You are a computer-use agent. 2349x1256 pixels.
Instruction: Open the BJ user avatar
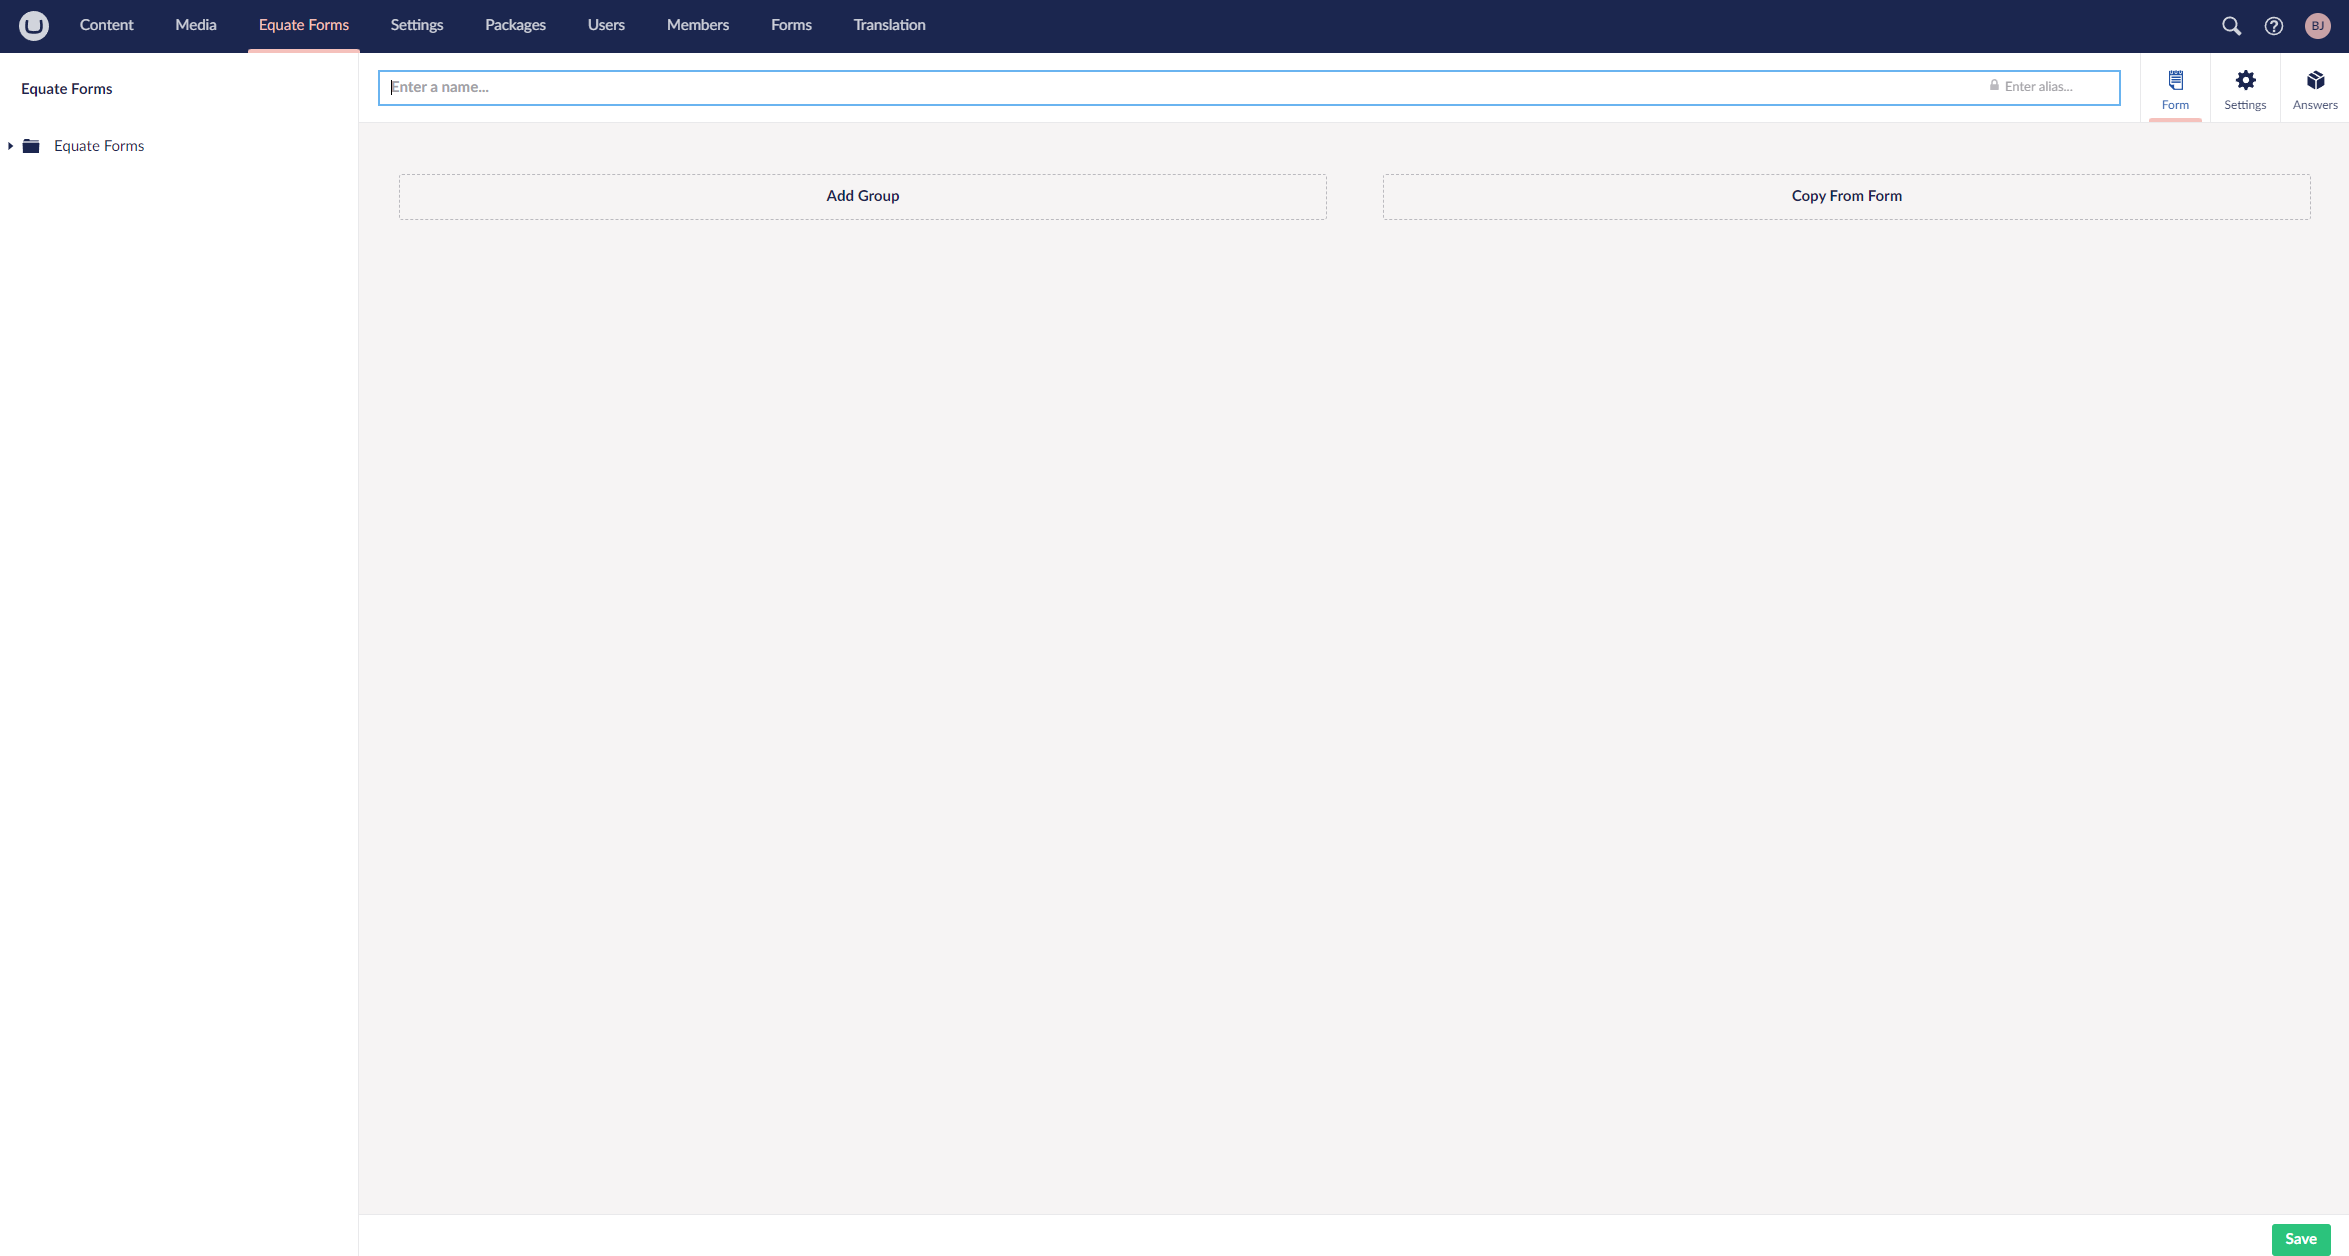coord(2317,26)
